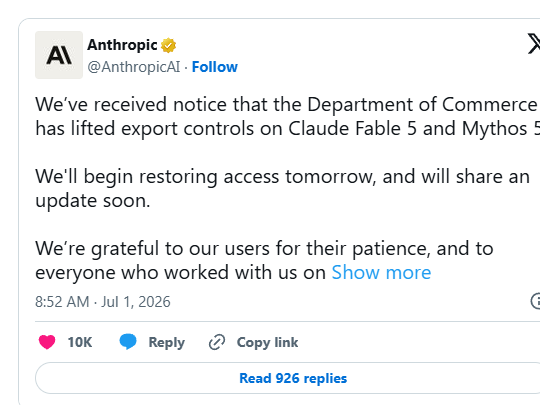The width and height of the screenshot is (540, 405).
Task: Click the Anthropic profile avatar
Action: (59, 55)
